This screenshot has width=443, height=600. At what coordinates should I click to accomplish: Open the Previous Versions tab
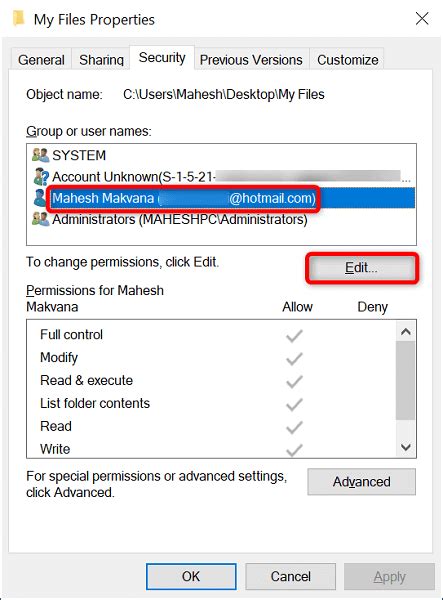tap(251, 60)
